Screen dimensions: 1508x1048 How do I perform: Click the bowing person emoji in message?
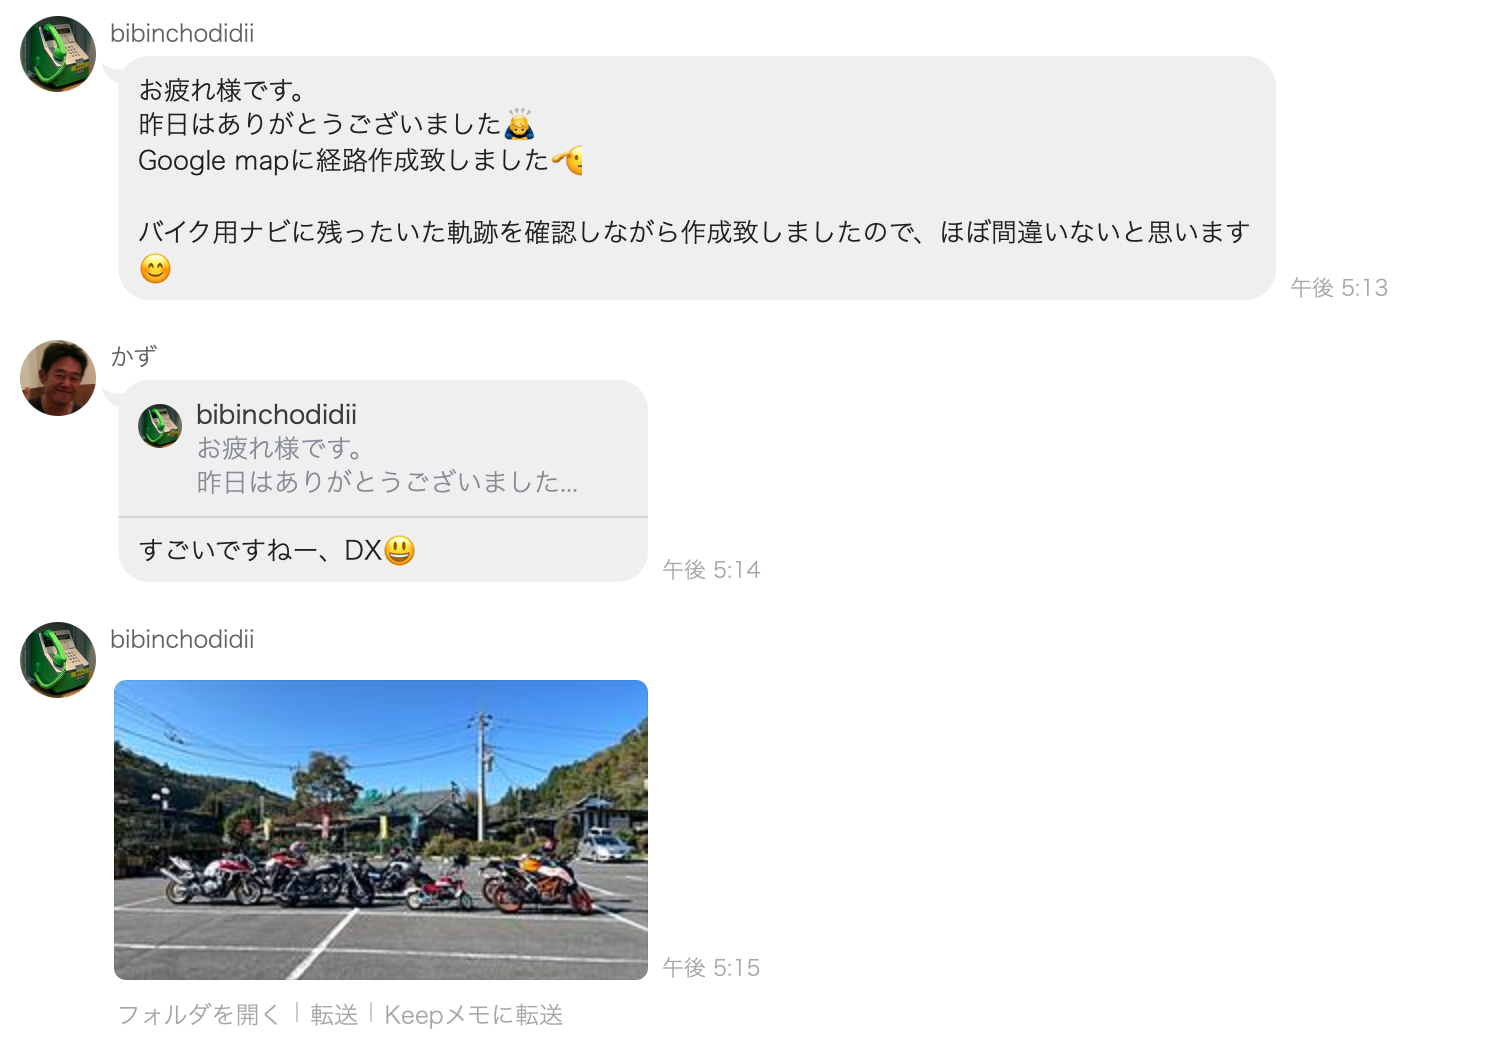click(520, 125)
